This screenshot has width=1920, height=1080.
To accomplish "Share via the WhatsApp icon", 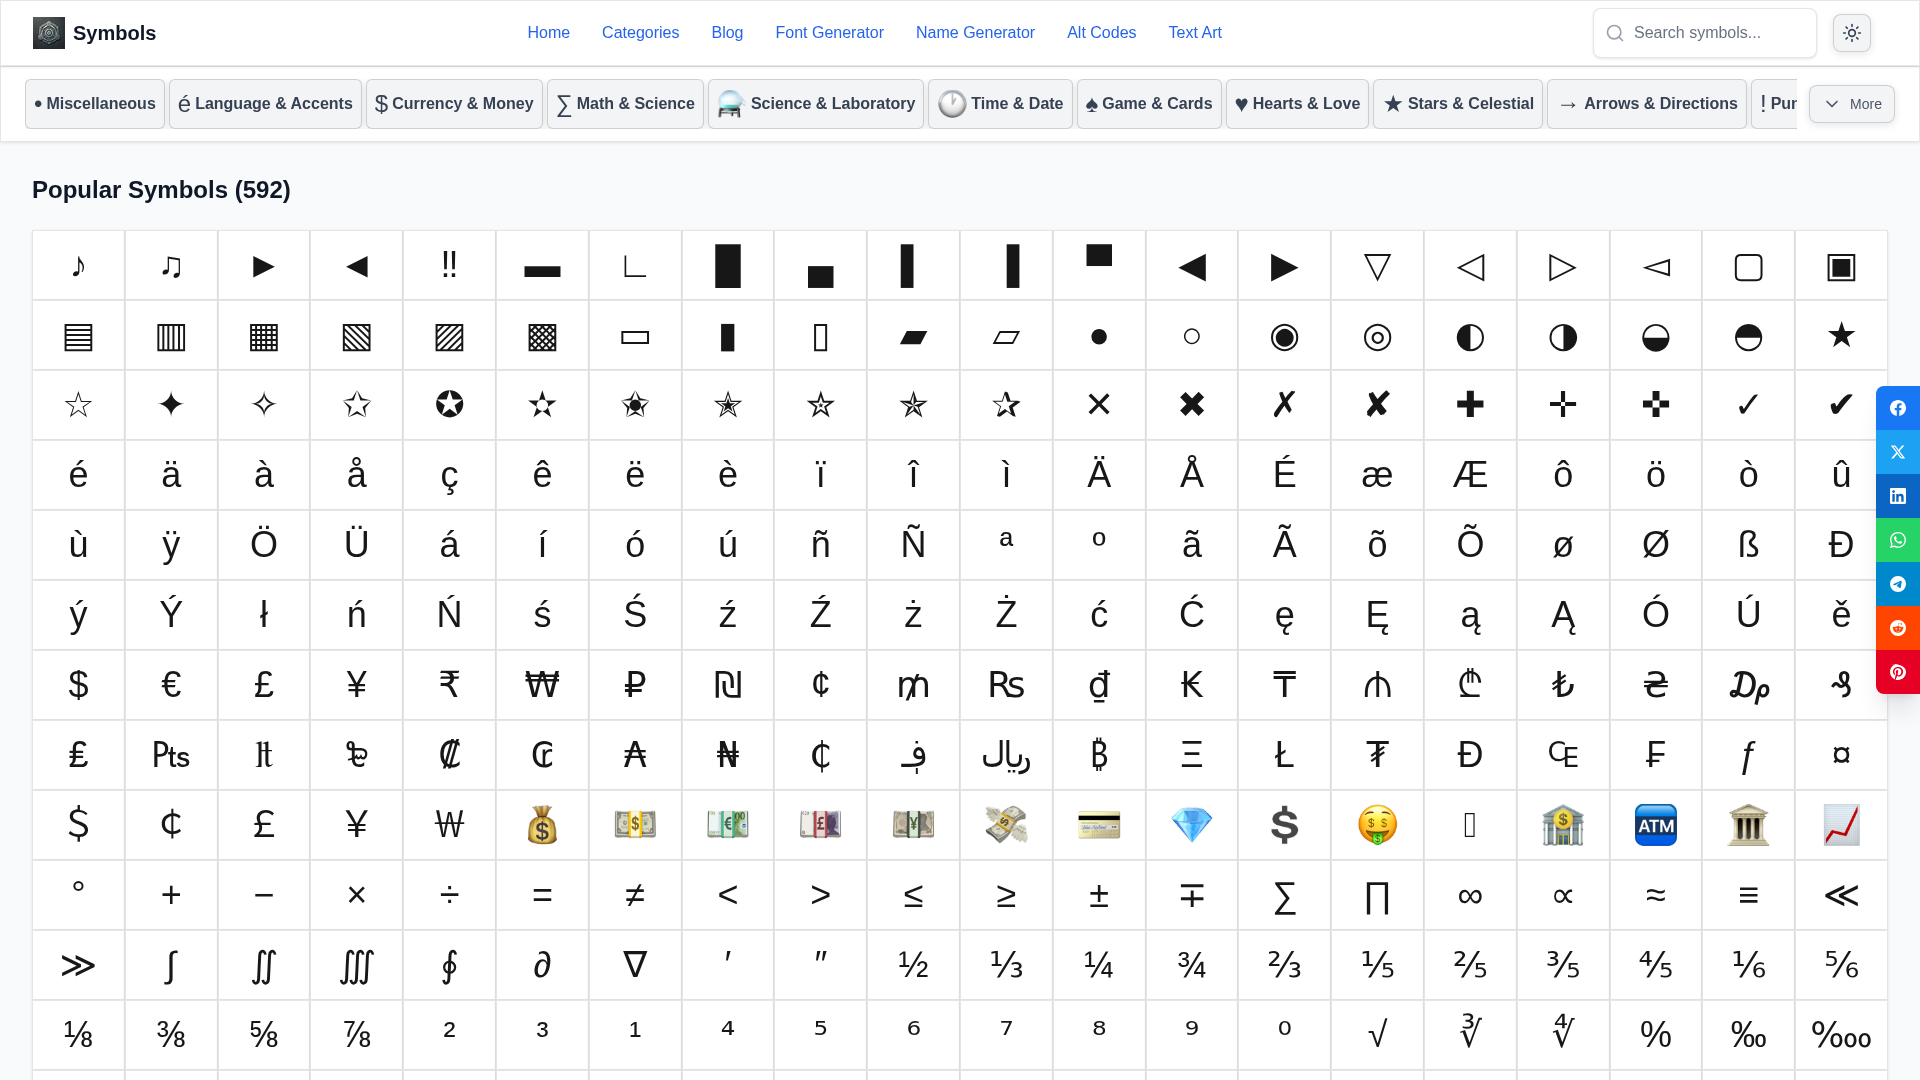I will (1897, 540).
